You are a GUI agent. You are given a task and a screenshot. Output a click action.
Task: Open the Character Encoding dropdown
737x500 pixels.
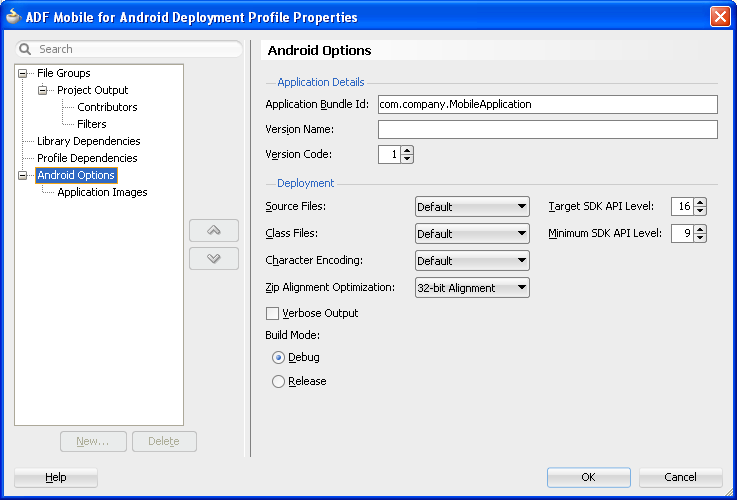[x=472, y=261]
